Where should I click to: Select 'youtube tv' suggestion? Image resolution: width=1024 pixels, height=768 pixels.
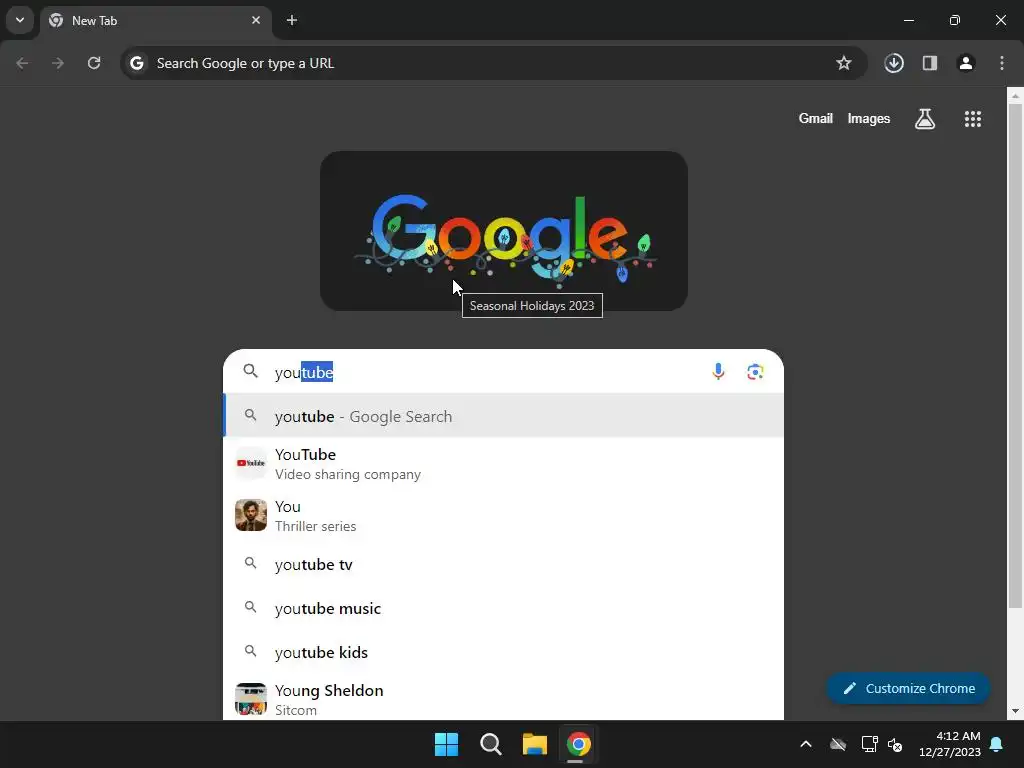tap(504, 564)
